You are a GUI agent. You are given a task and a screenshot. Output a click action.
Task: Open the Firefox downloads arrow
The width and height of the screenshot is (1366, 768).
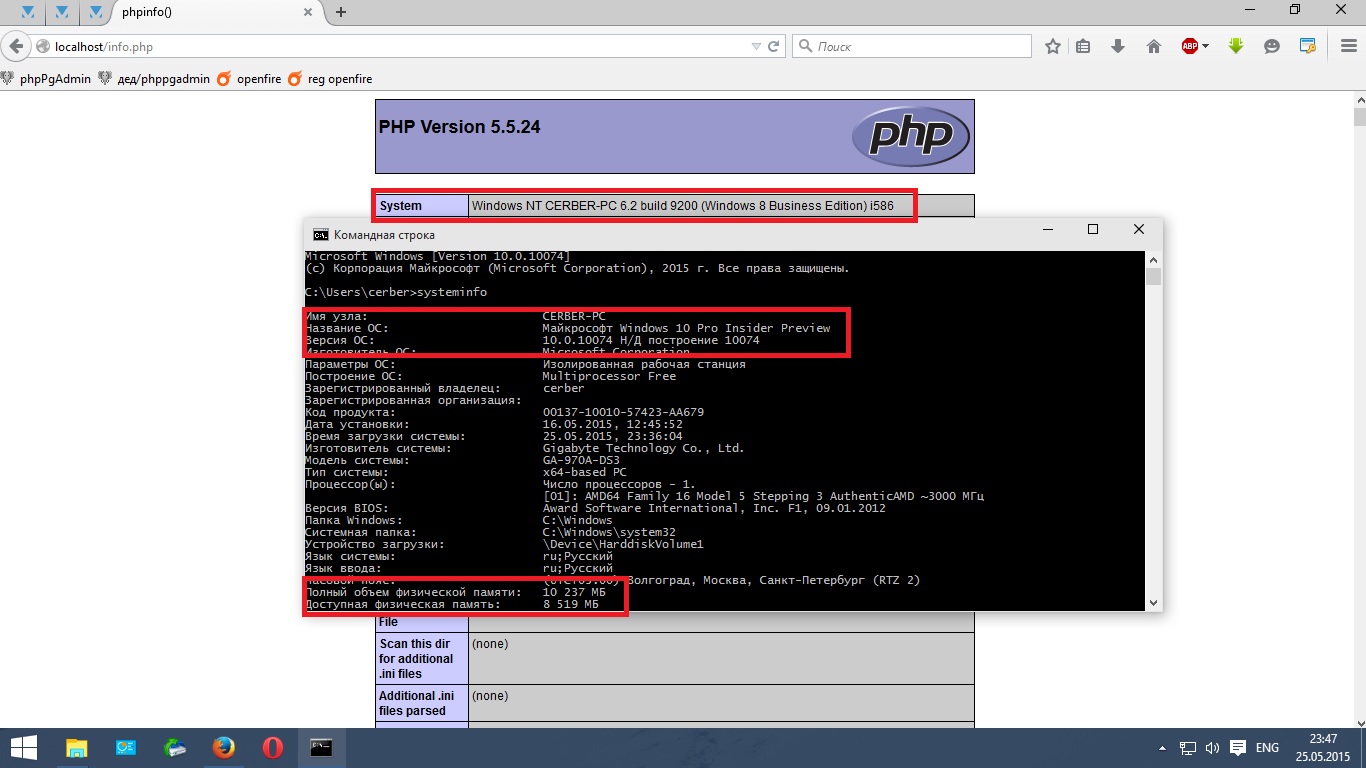(1118, 46)
